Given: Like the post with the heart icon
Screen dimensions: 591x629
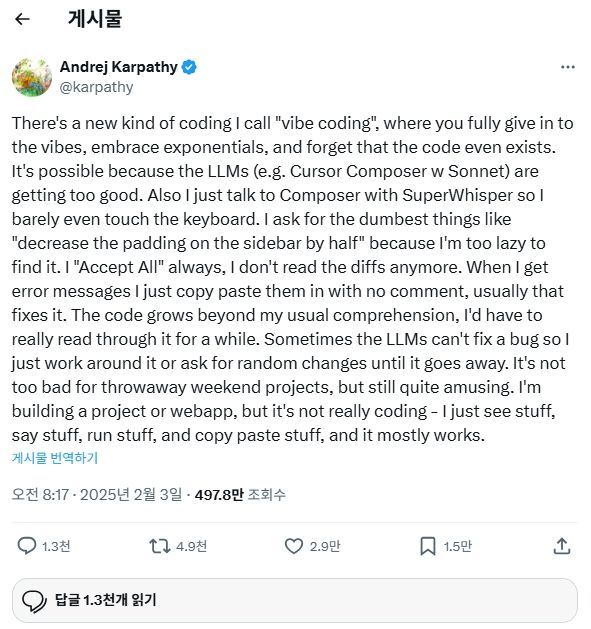Looking at the screenshot, I should (x=294, y=546).
